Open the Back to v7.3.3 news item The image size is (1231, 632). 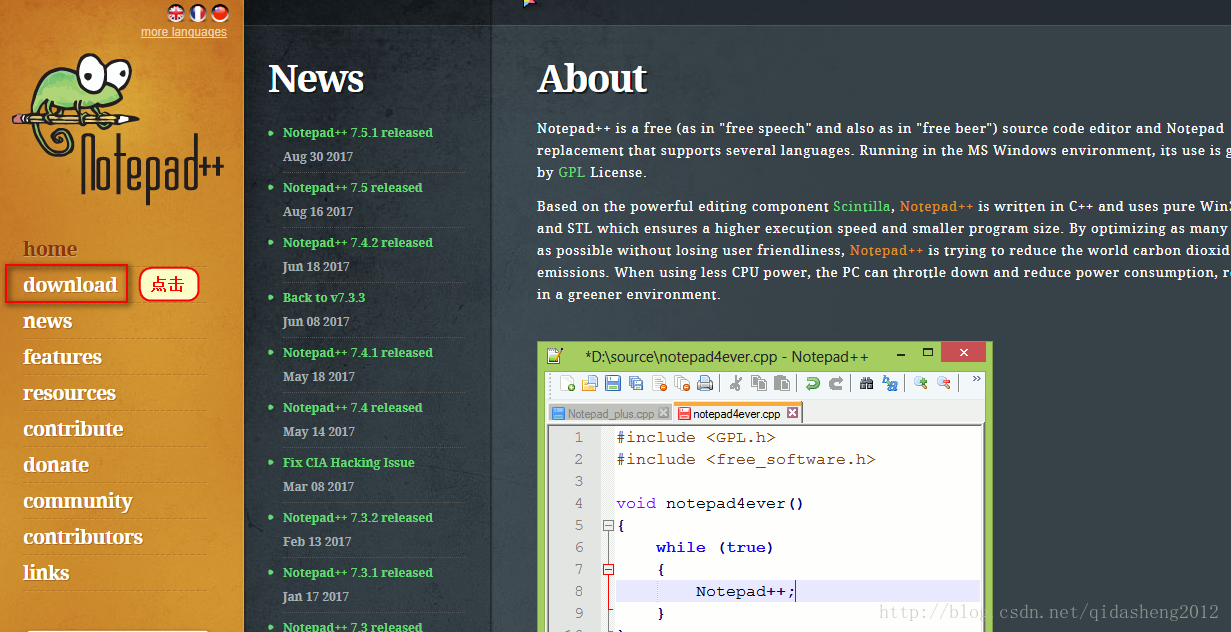(324, 298)
